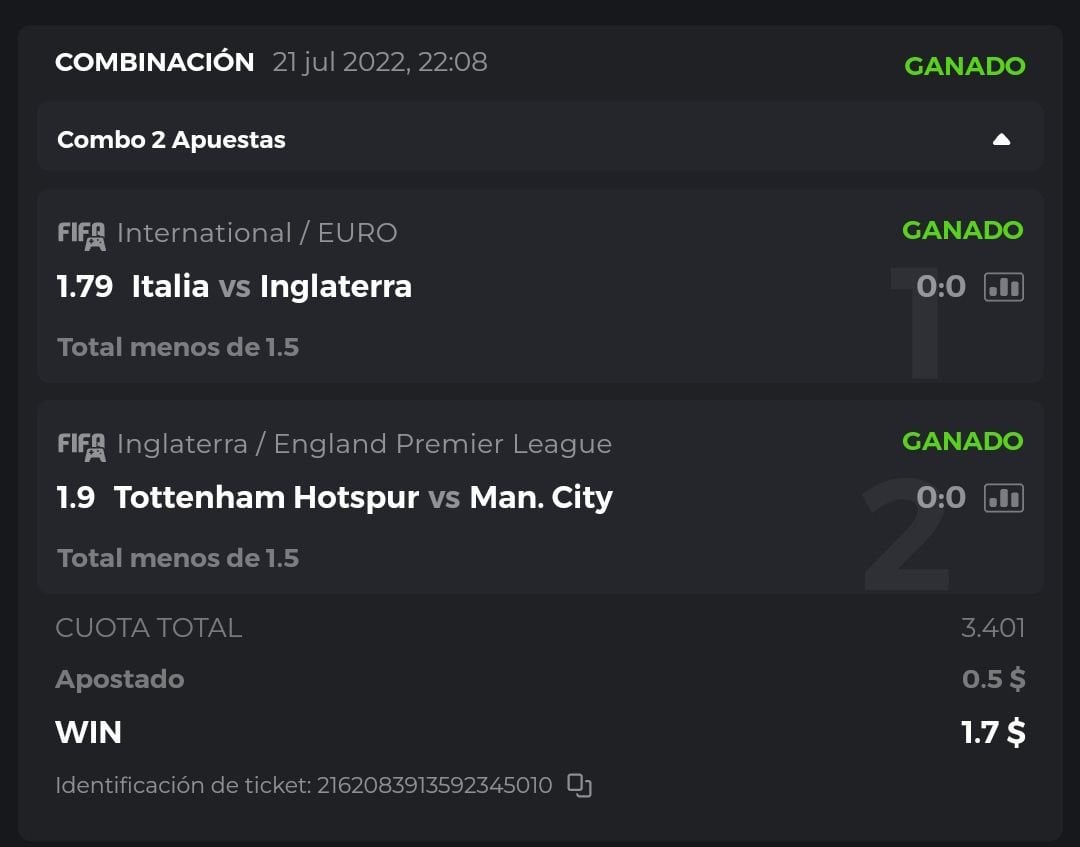Click FIFA icon beside International / EURO
The height and width of the screenshot is (847, 1080).
tap(81, 235)
